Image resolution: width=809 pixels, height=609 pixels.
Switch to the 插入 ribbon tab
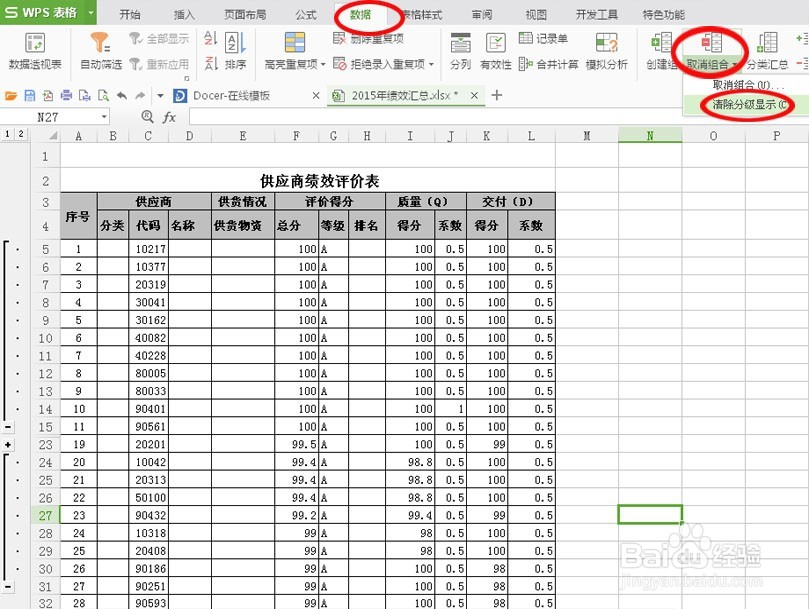(184, 14)
